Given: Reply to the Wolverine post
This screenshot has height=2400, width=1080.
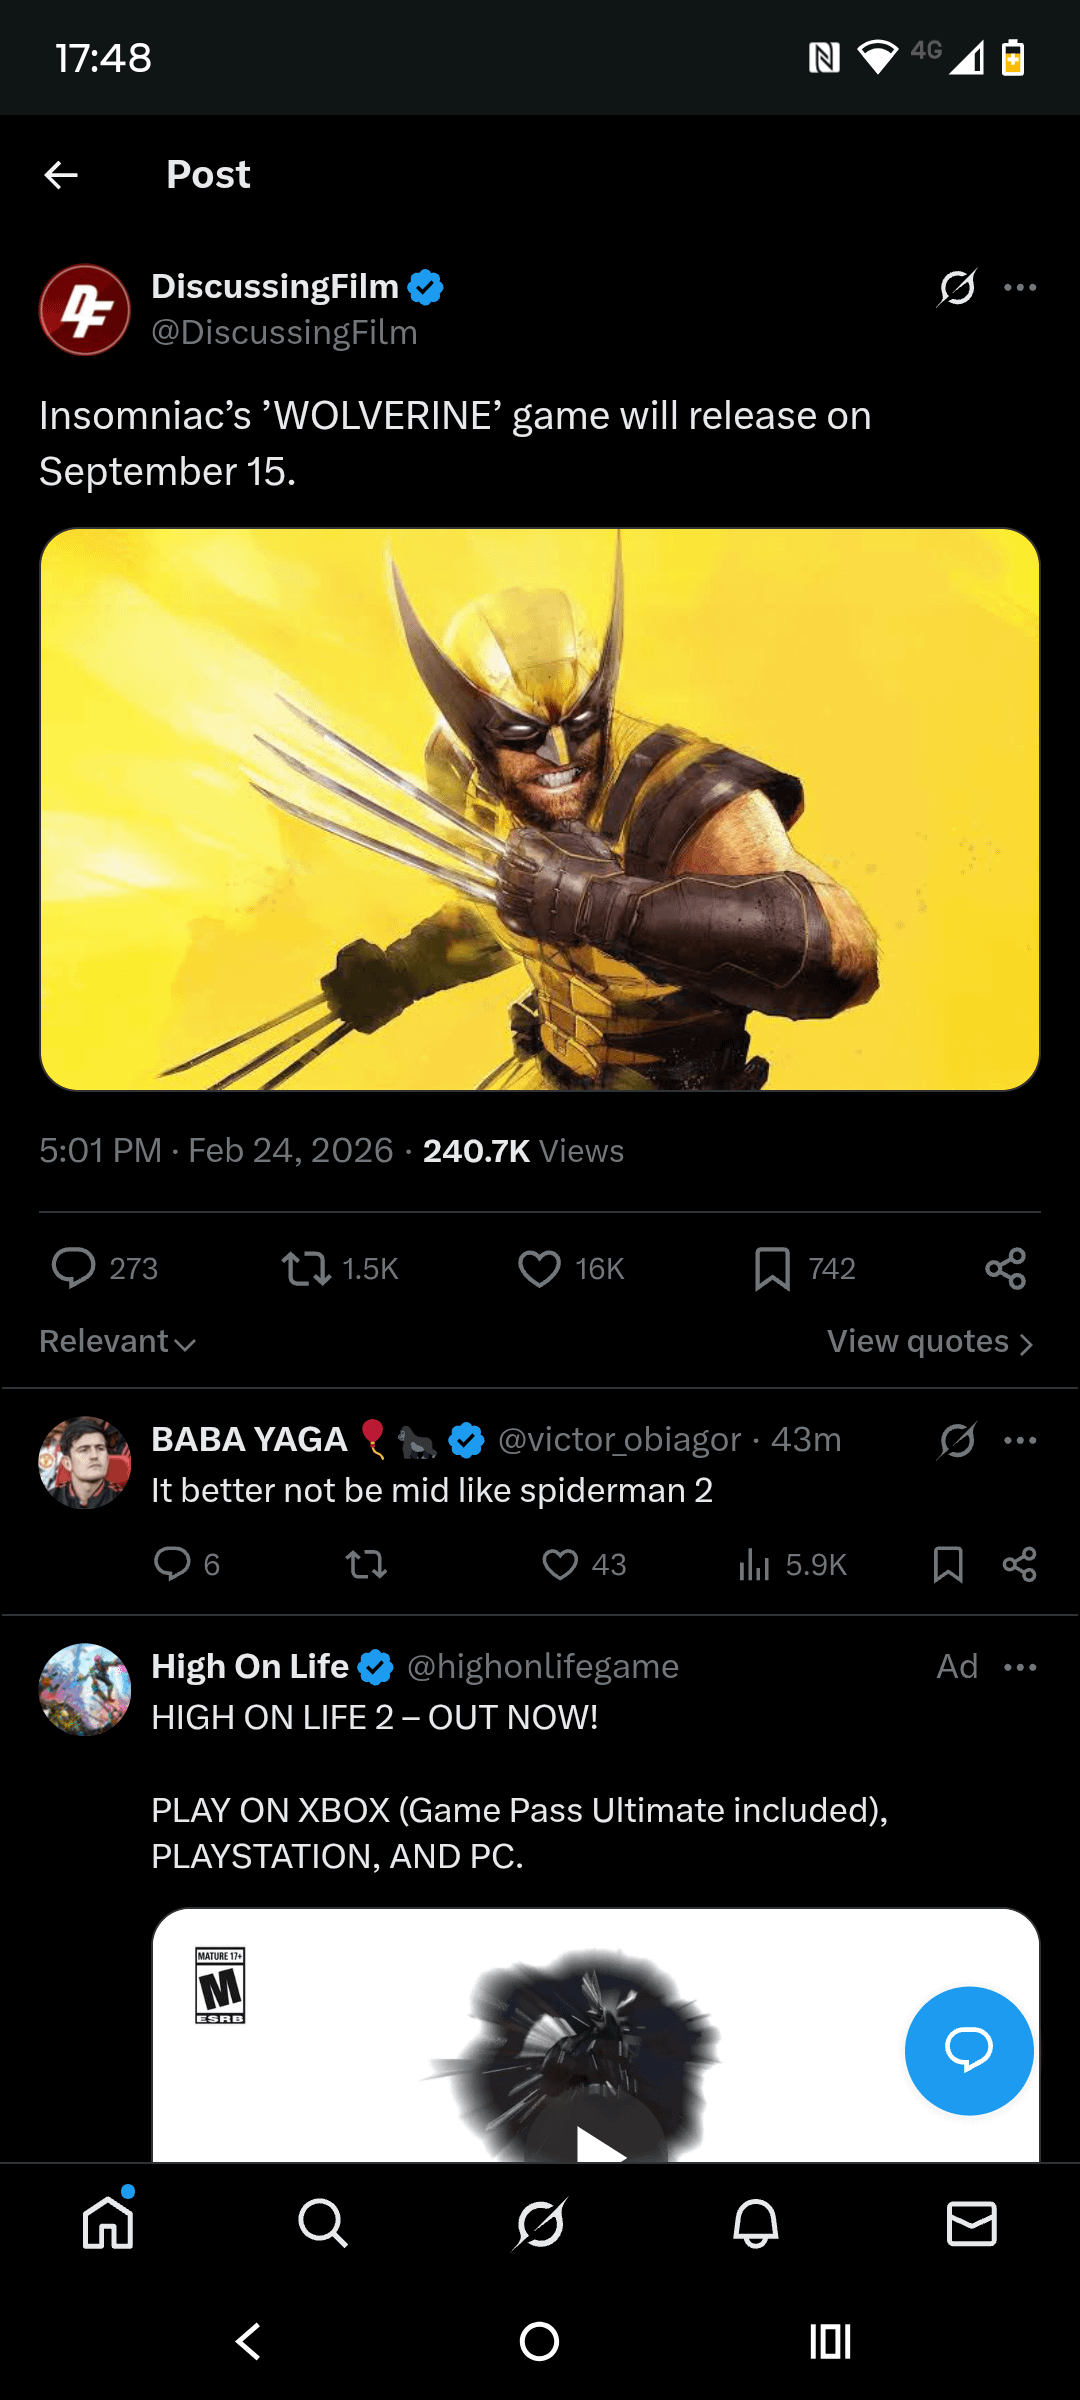Looking at the screenshot, I should pos(73,1268).
